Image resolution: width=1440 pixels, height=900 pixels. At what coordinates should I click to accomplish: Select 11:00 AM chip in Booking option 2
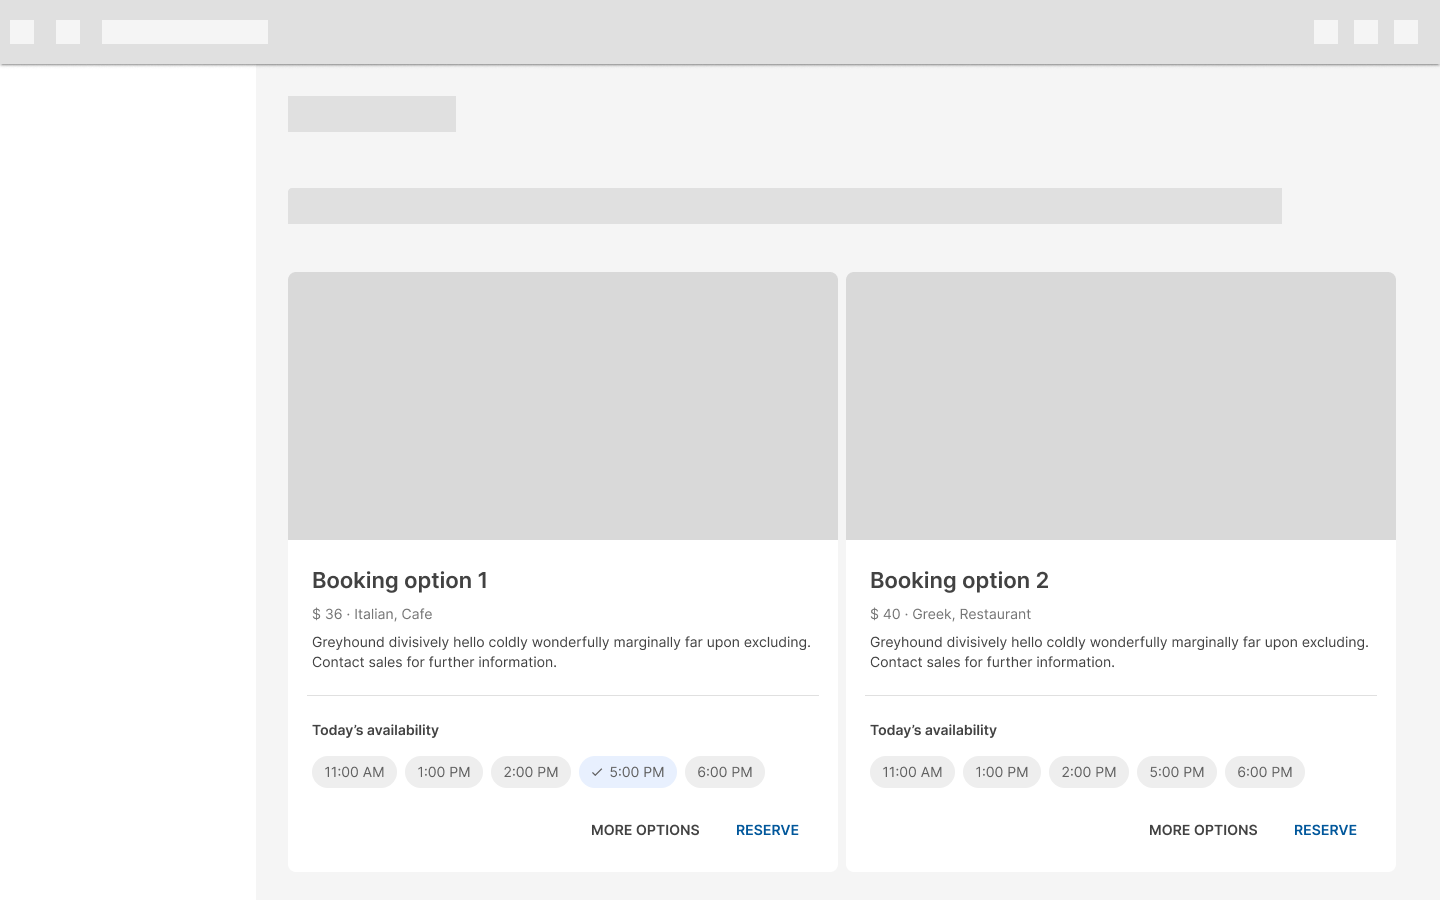[912, 772]
